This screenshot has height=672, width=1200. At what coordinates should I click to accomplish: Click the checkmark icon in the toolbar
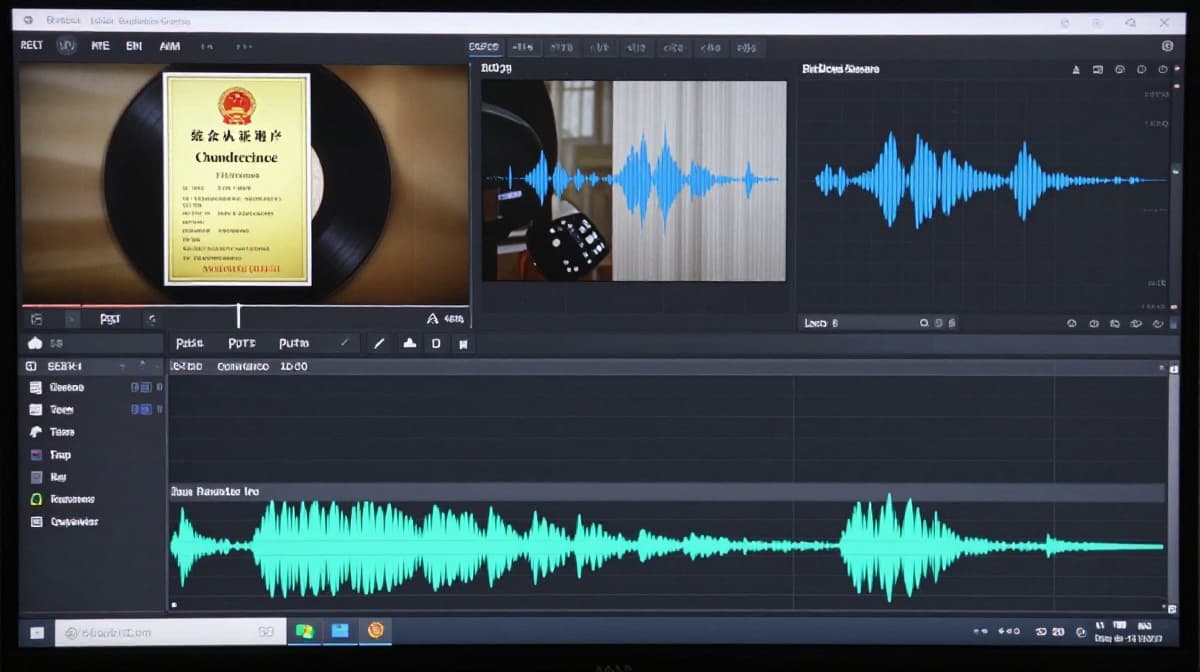click(x=345, y=342)
